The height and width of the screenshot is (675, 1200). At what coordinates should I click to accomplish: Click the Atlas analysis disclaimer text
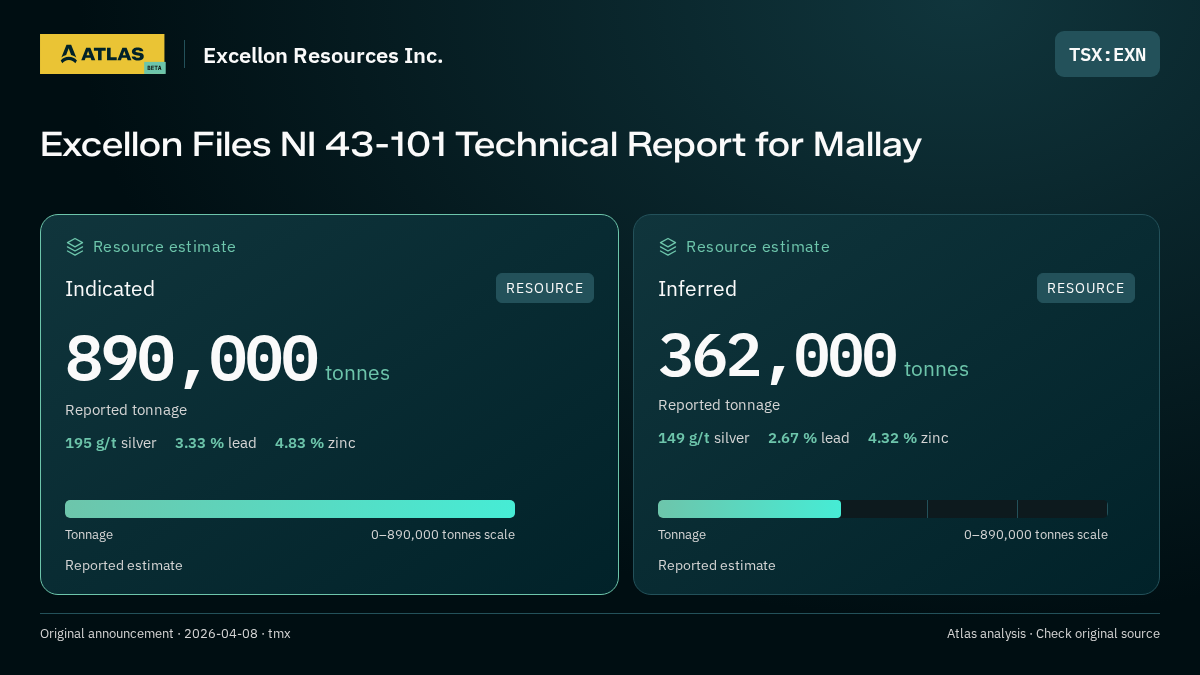pos(1053,634)
